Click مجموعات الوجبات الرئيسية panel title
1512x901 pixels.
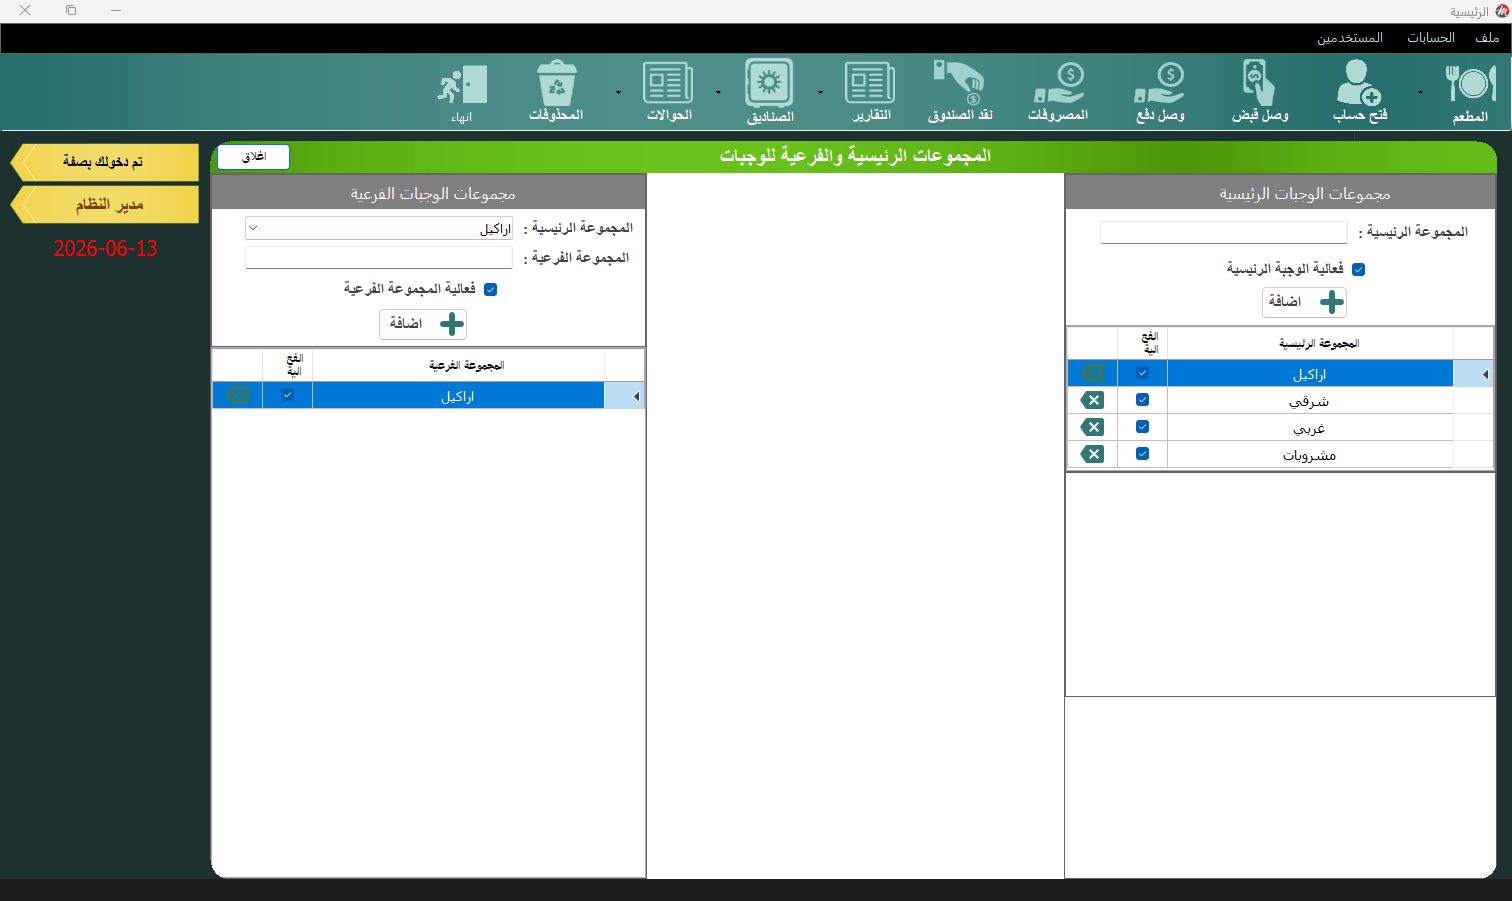coord(1304,194)
